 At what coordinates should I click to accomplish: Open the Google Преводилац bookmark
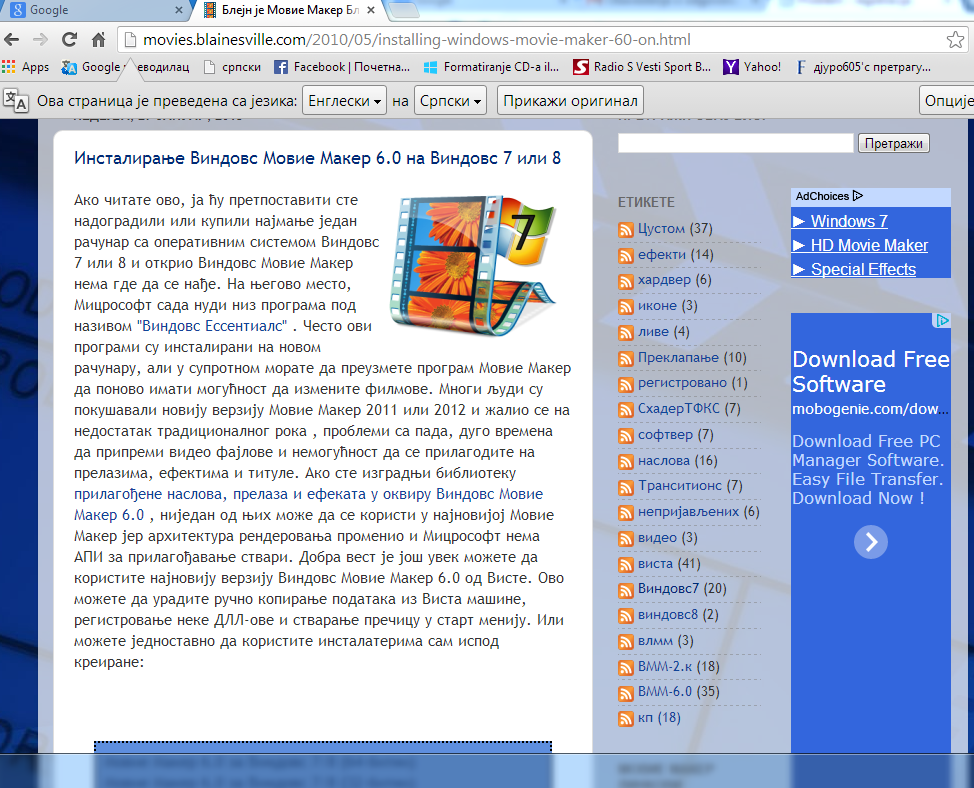[x=125, y=66]
